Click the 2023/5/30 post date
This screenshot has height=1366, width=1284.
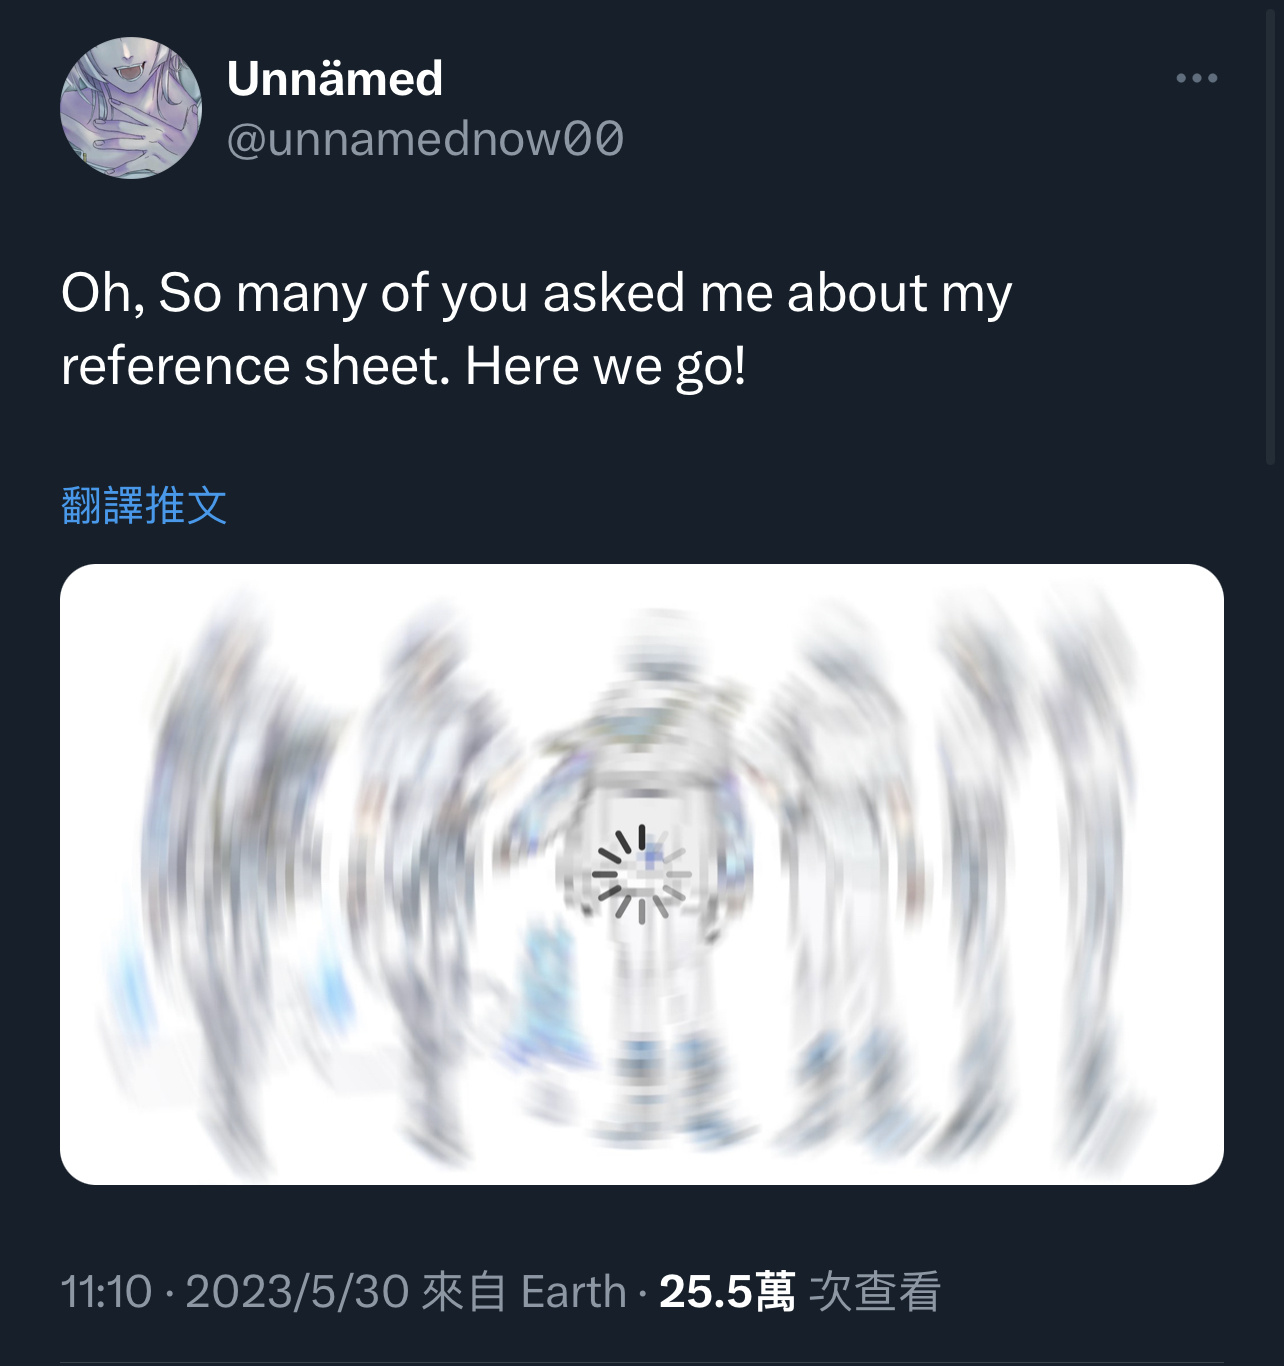[x=297, y=1291]
